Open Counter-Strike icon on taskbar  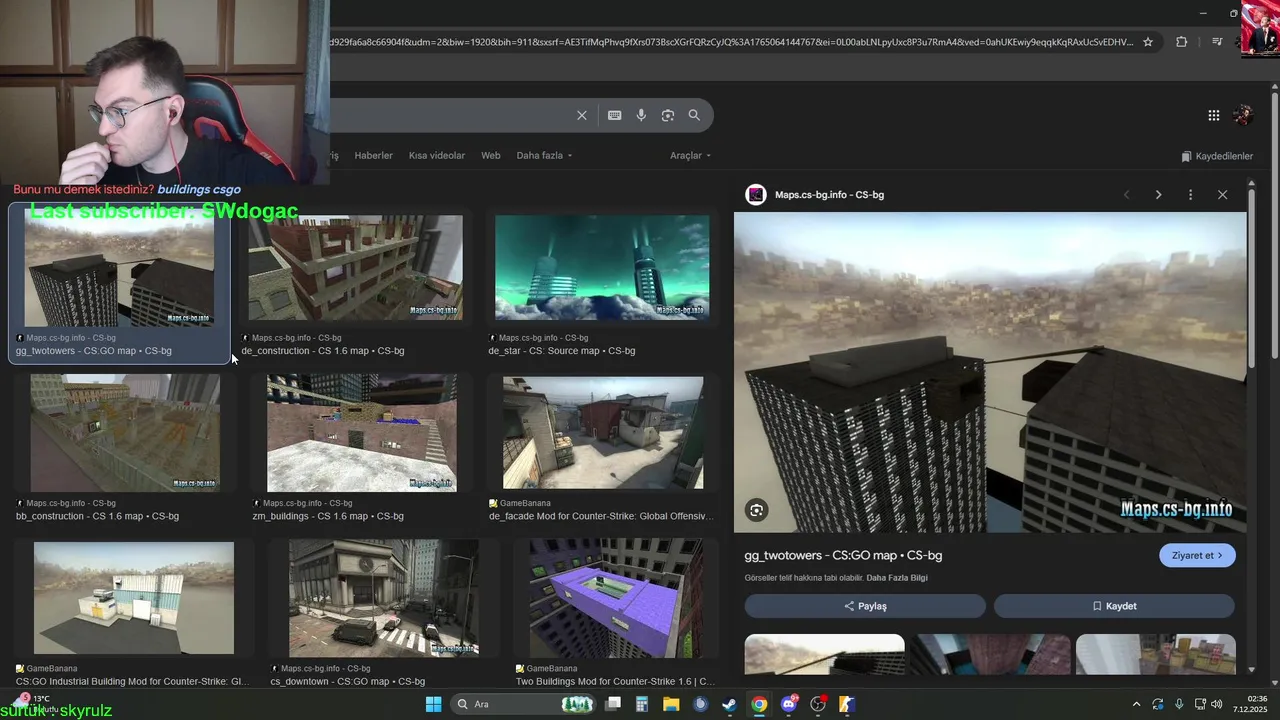[847, 704]
